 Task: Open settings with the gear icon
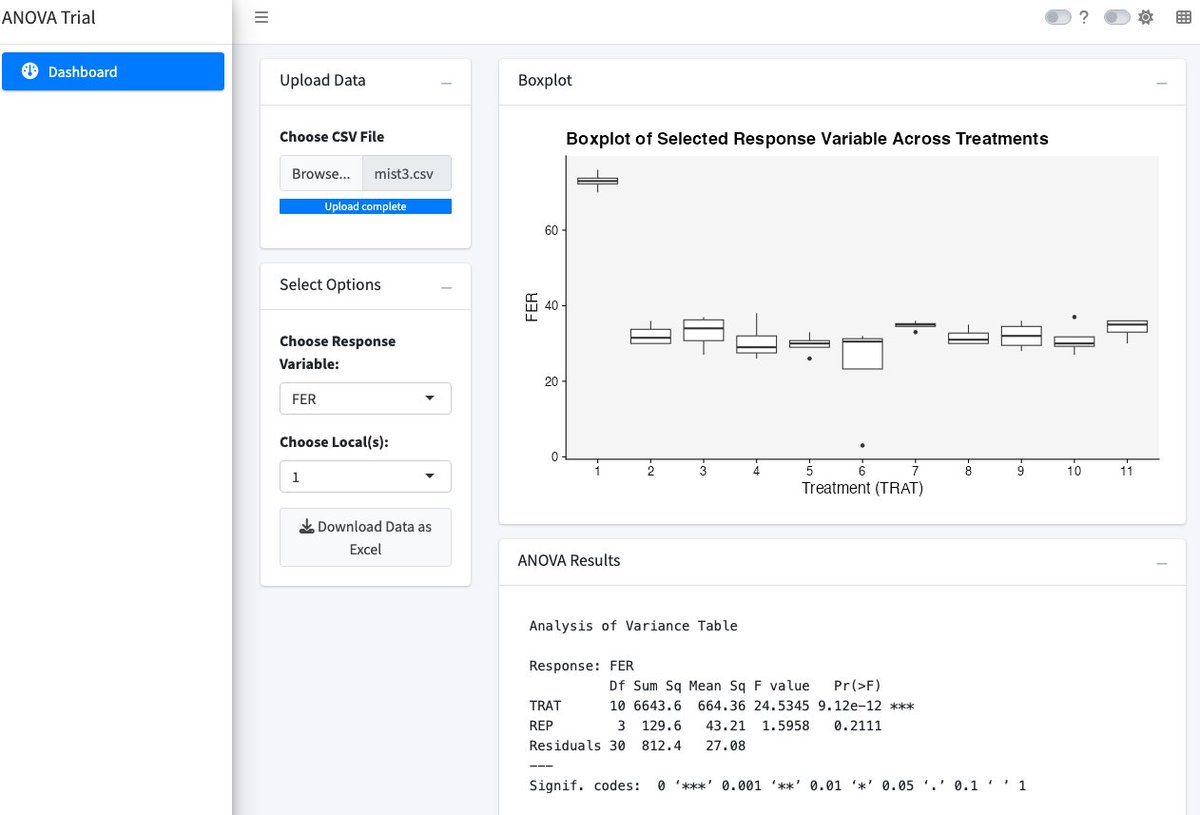pos(1146,17)
